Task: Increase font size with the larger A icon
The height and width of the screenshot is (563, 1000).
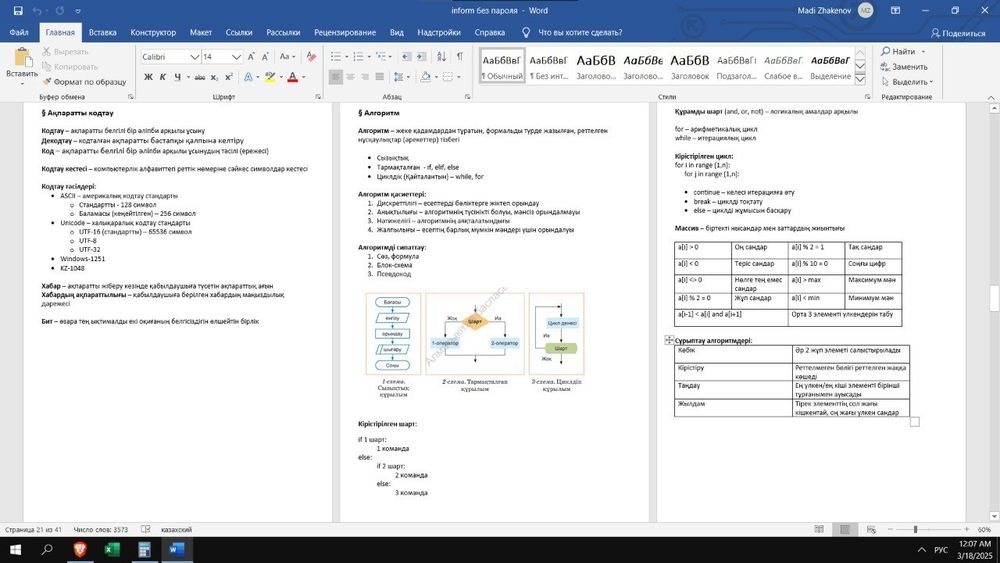Action: 251,57
